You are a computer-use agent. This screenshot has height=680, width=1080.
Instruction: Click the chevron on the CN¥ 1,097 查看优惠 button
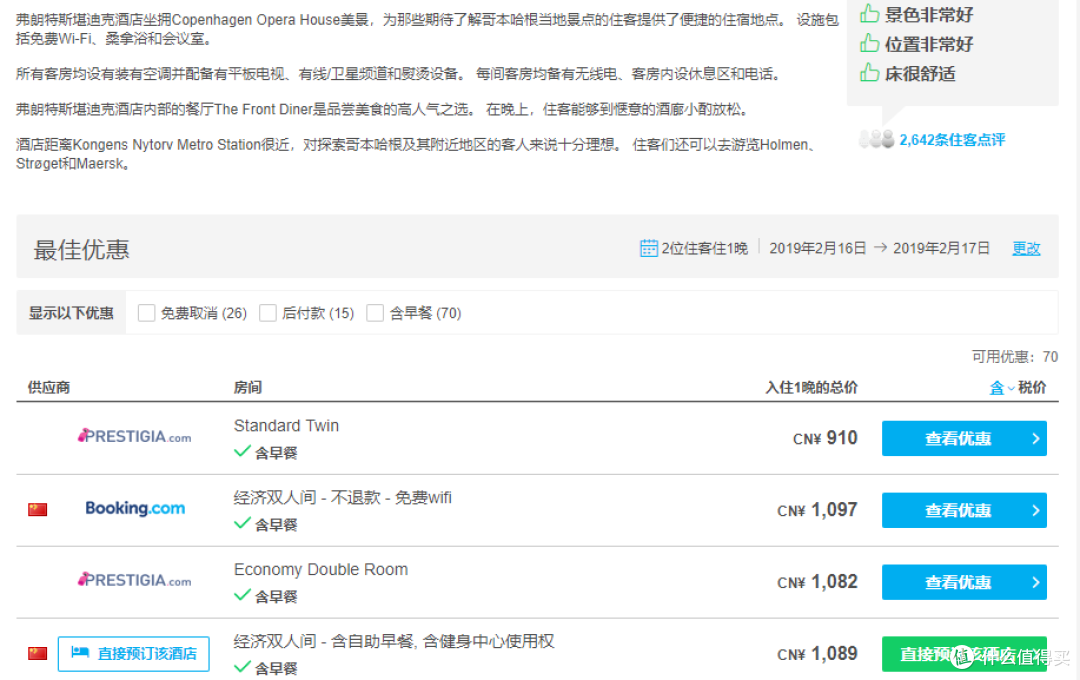pos(1035,511)
